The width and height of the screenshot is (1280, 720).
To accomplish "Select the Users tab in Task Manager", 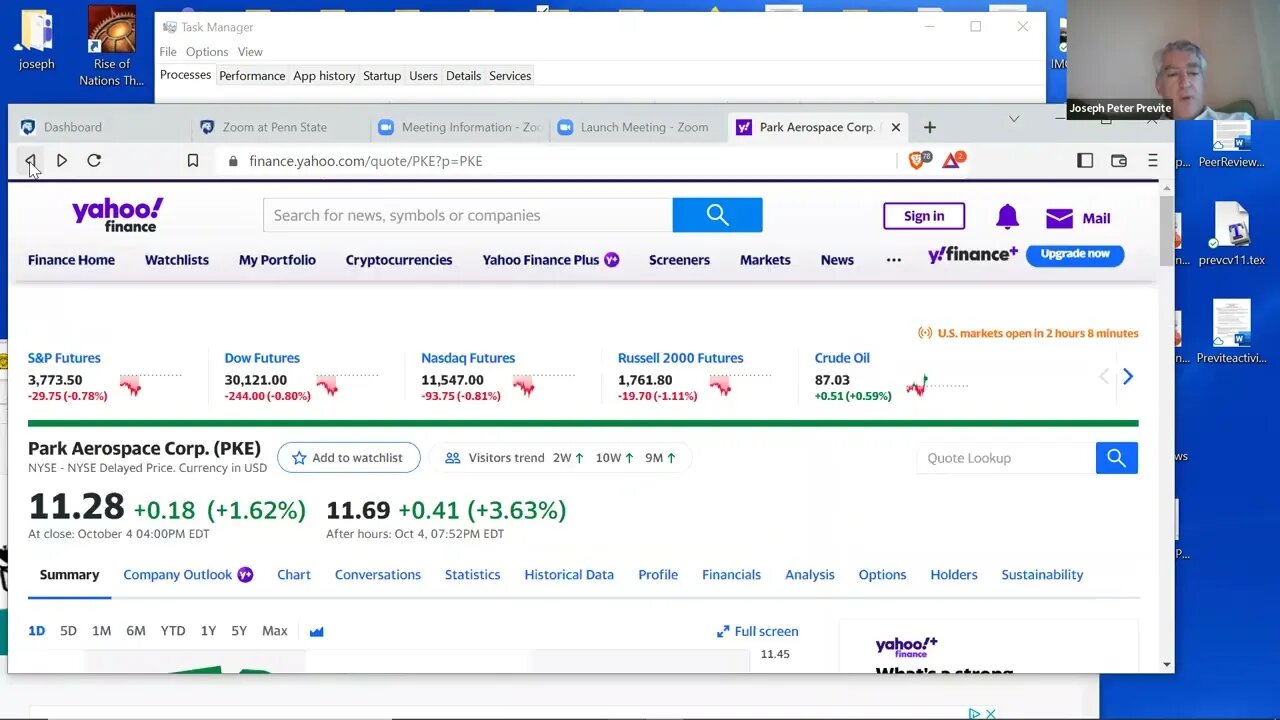I will click(423, 76).
